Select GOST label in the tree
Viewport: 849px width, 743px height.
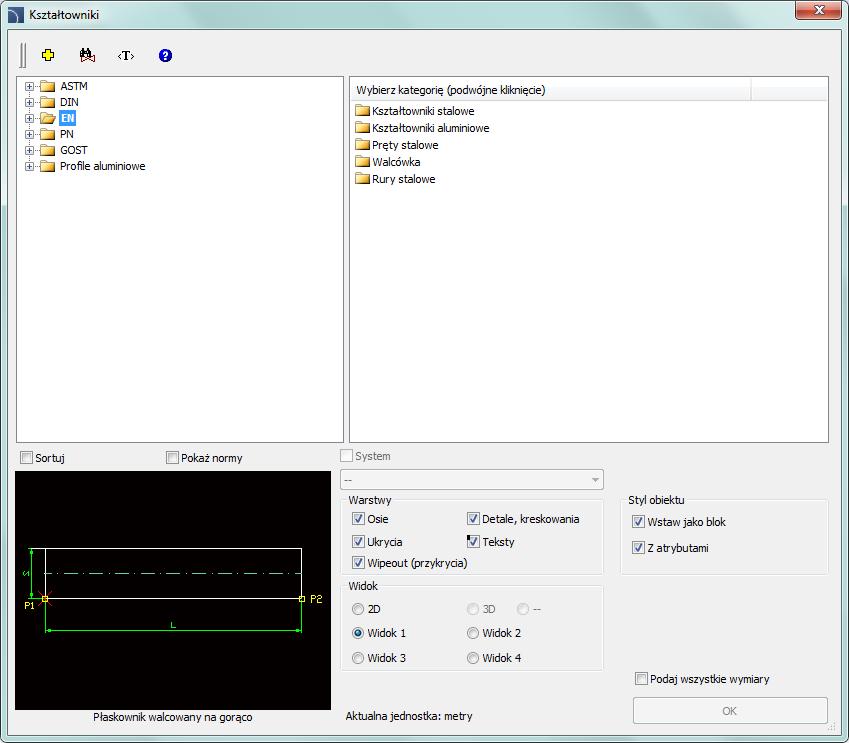point(74,151)
